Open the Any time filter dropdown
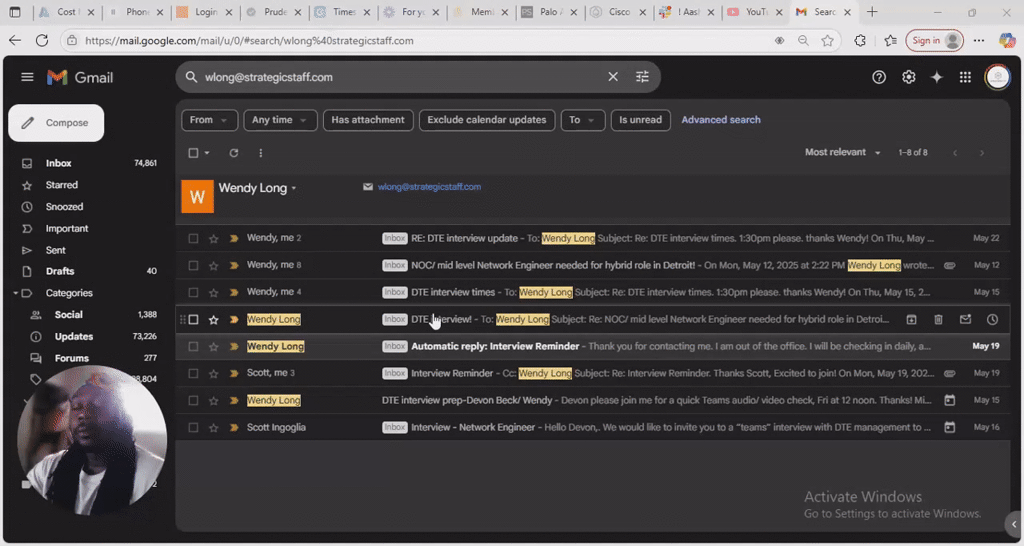 (280, 120)
